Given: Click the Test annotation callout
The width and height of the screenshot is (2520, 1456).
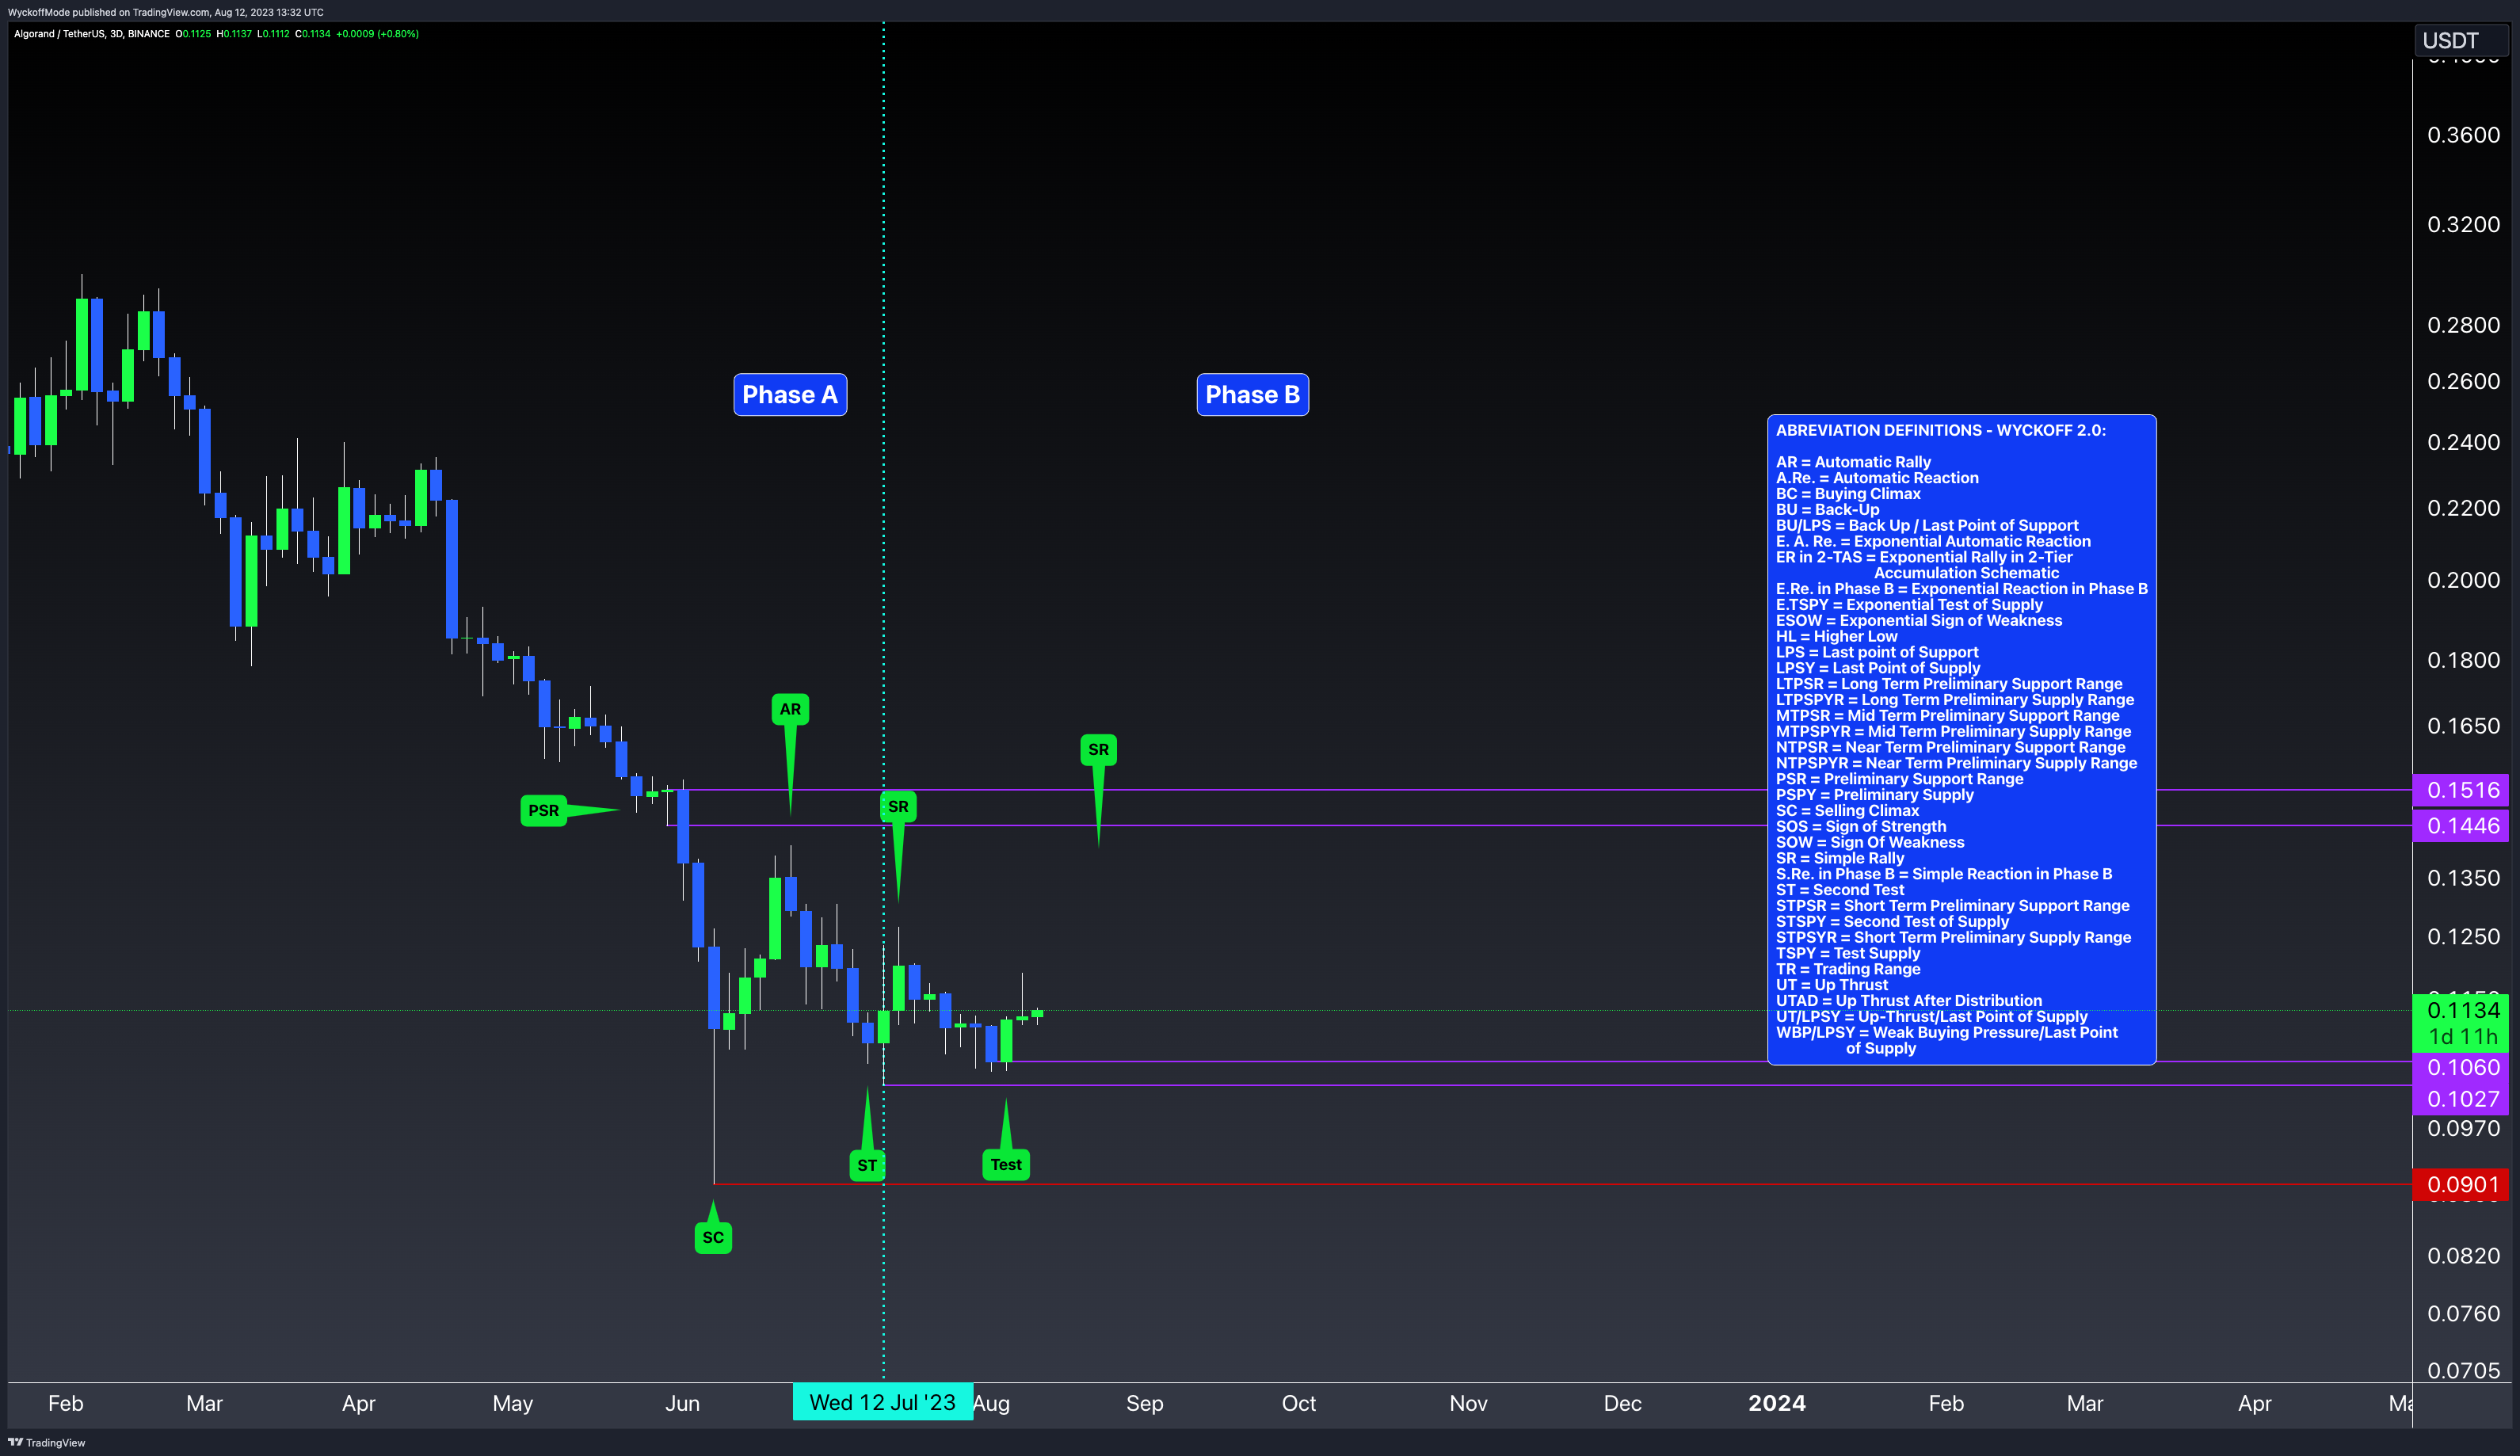Looking at the screenshot, I should tap(1006, 1164).
